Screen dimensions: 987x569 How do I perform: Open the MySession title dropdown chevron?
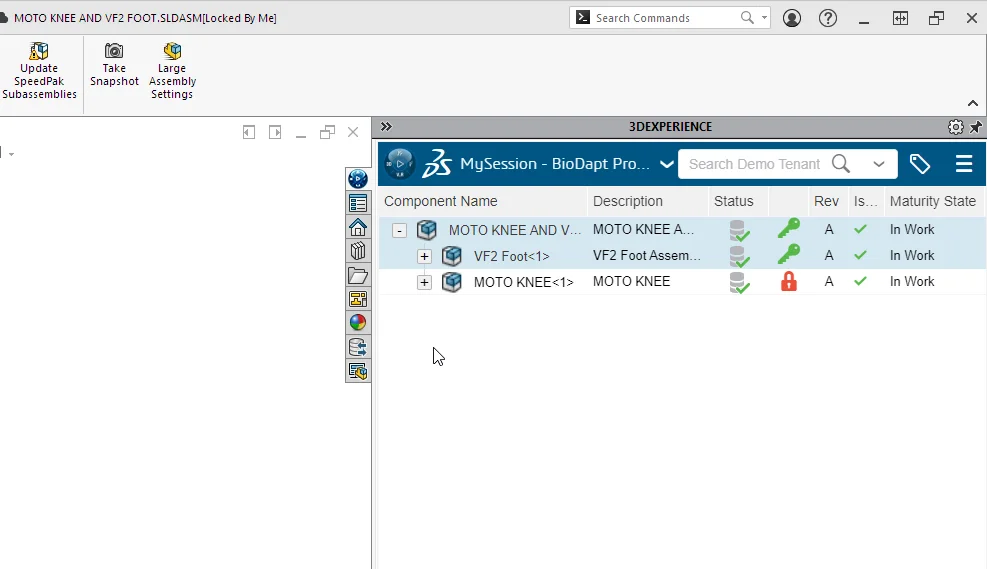pos(668,164)
